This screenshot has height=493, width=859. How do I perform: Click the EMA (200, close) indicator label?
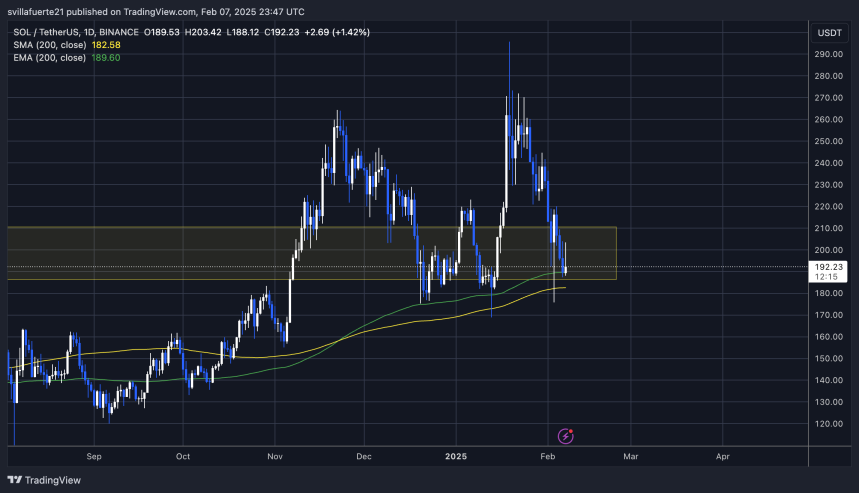click(49, 58)
